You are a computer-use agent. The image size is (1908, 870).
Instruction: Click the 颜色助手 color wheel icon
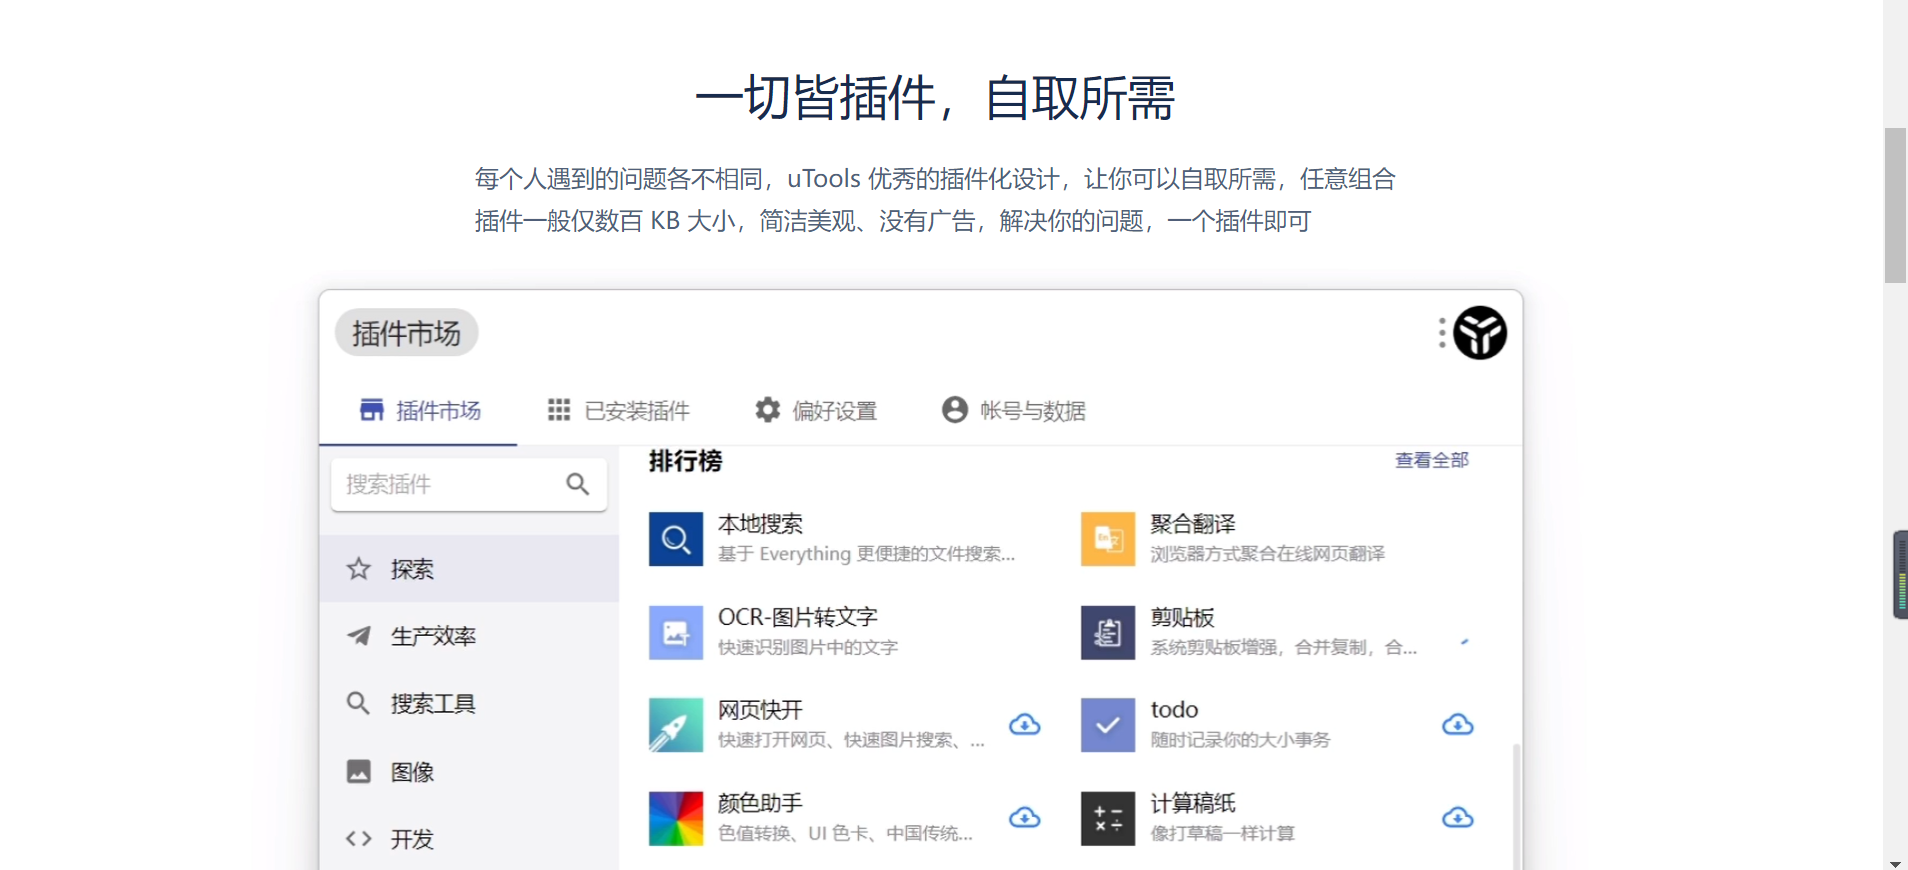click(676, 819)
